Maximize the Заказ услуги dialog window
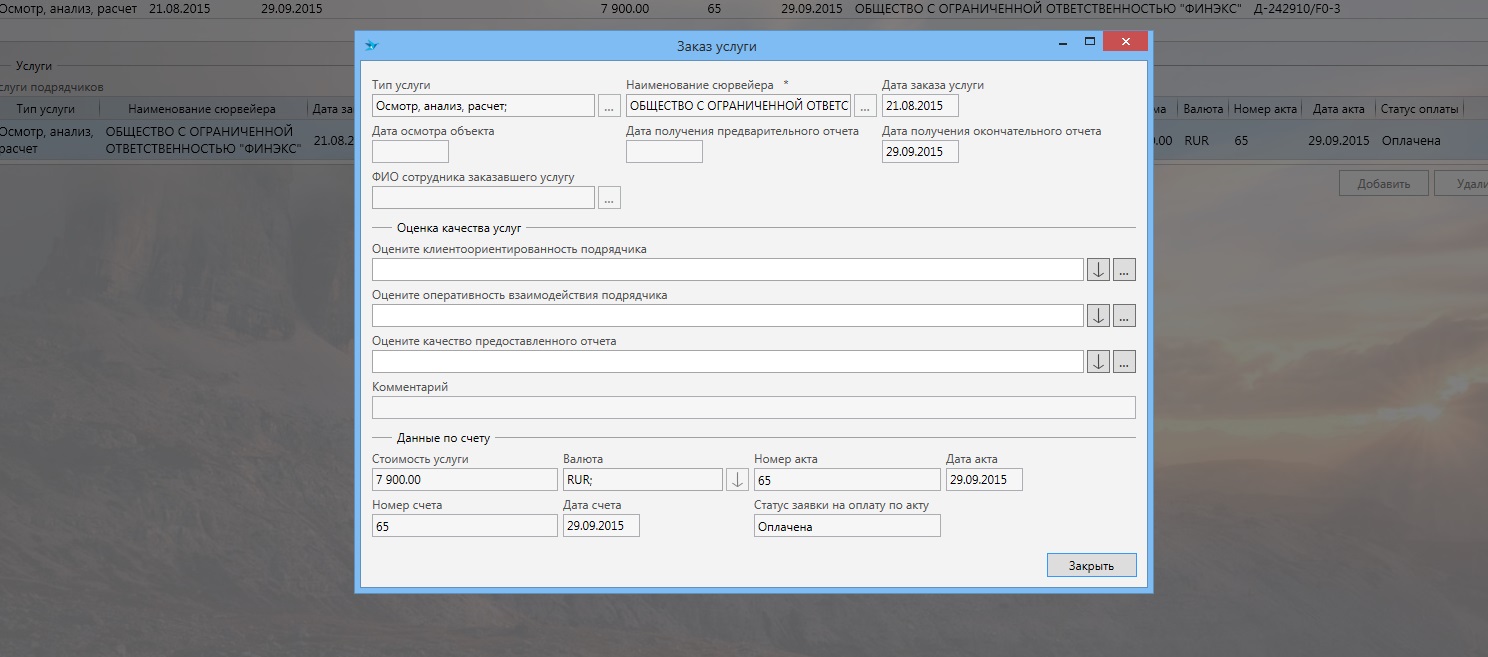The image size is (1488, 657). [x=1089, y=42]
